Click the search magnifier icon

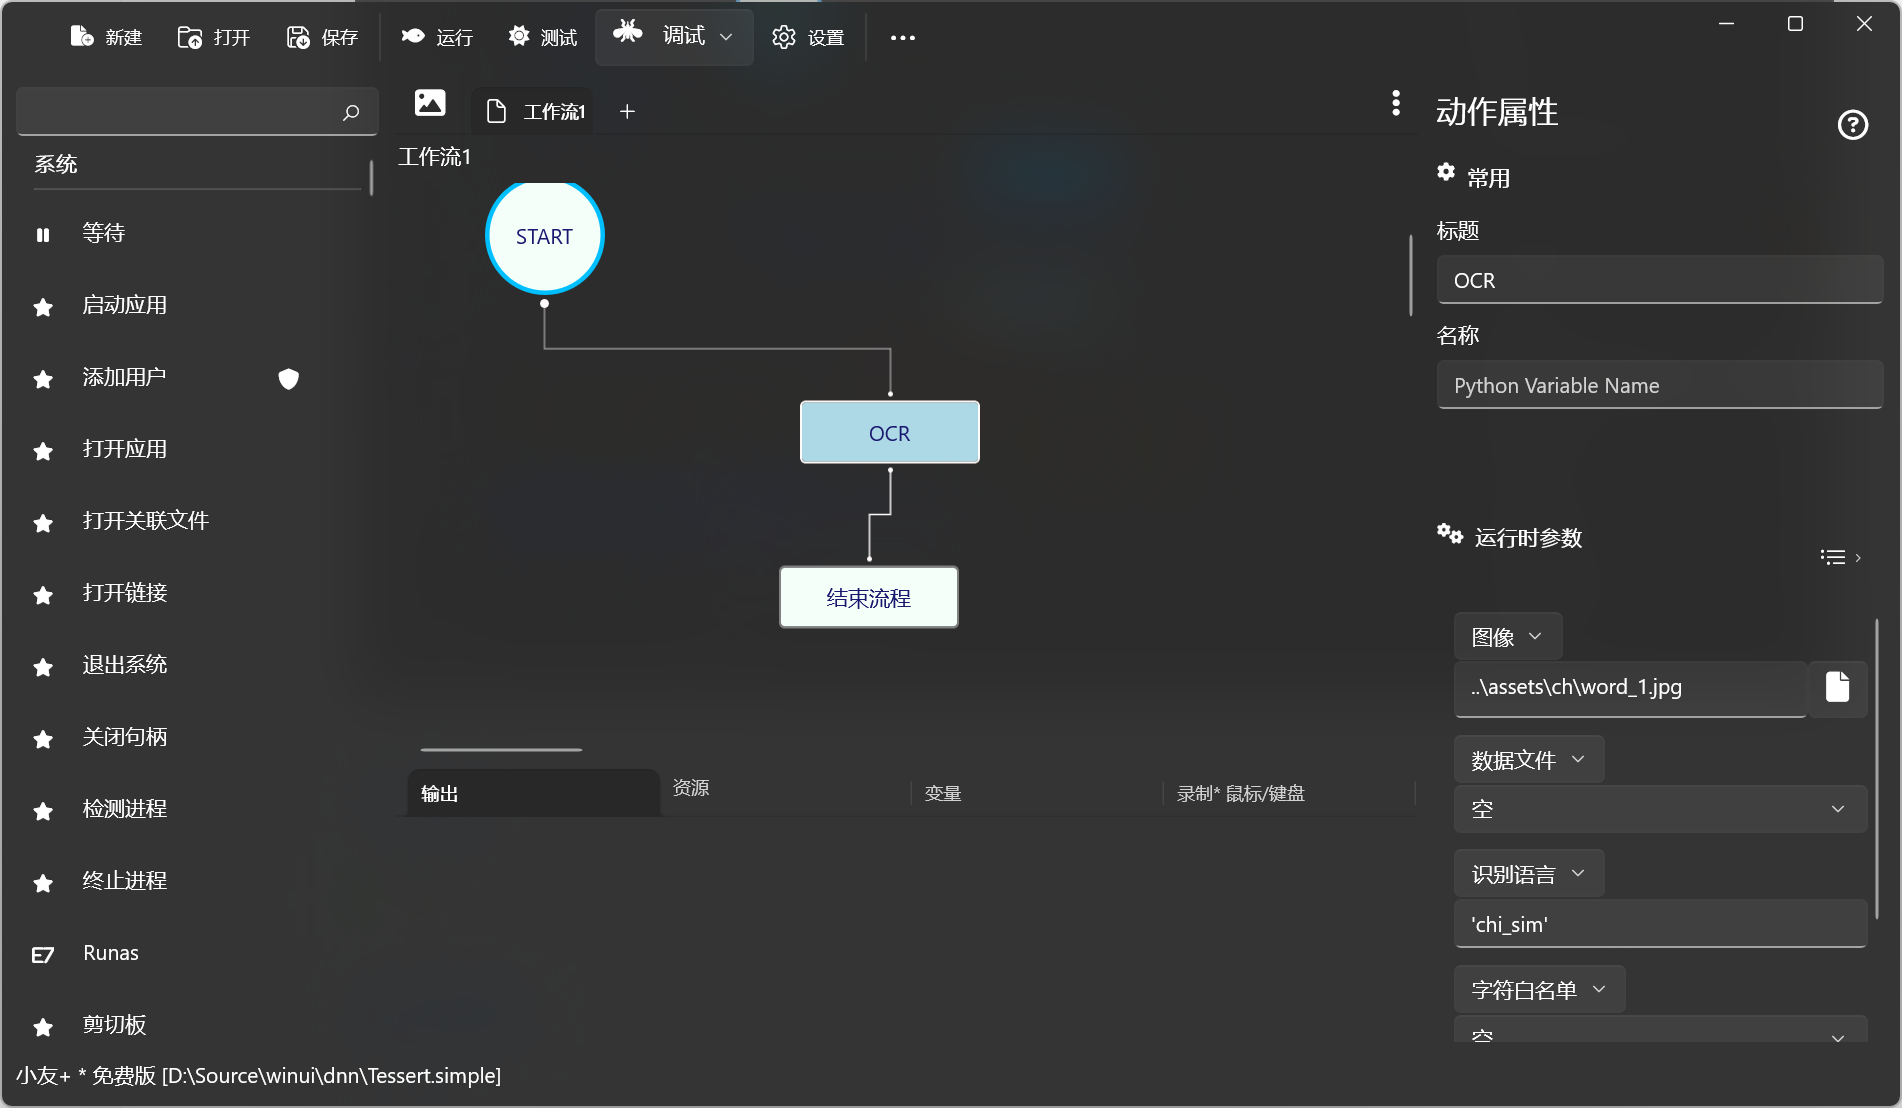(x=351, y=112)
